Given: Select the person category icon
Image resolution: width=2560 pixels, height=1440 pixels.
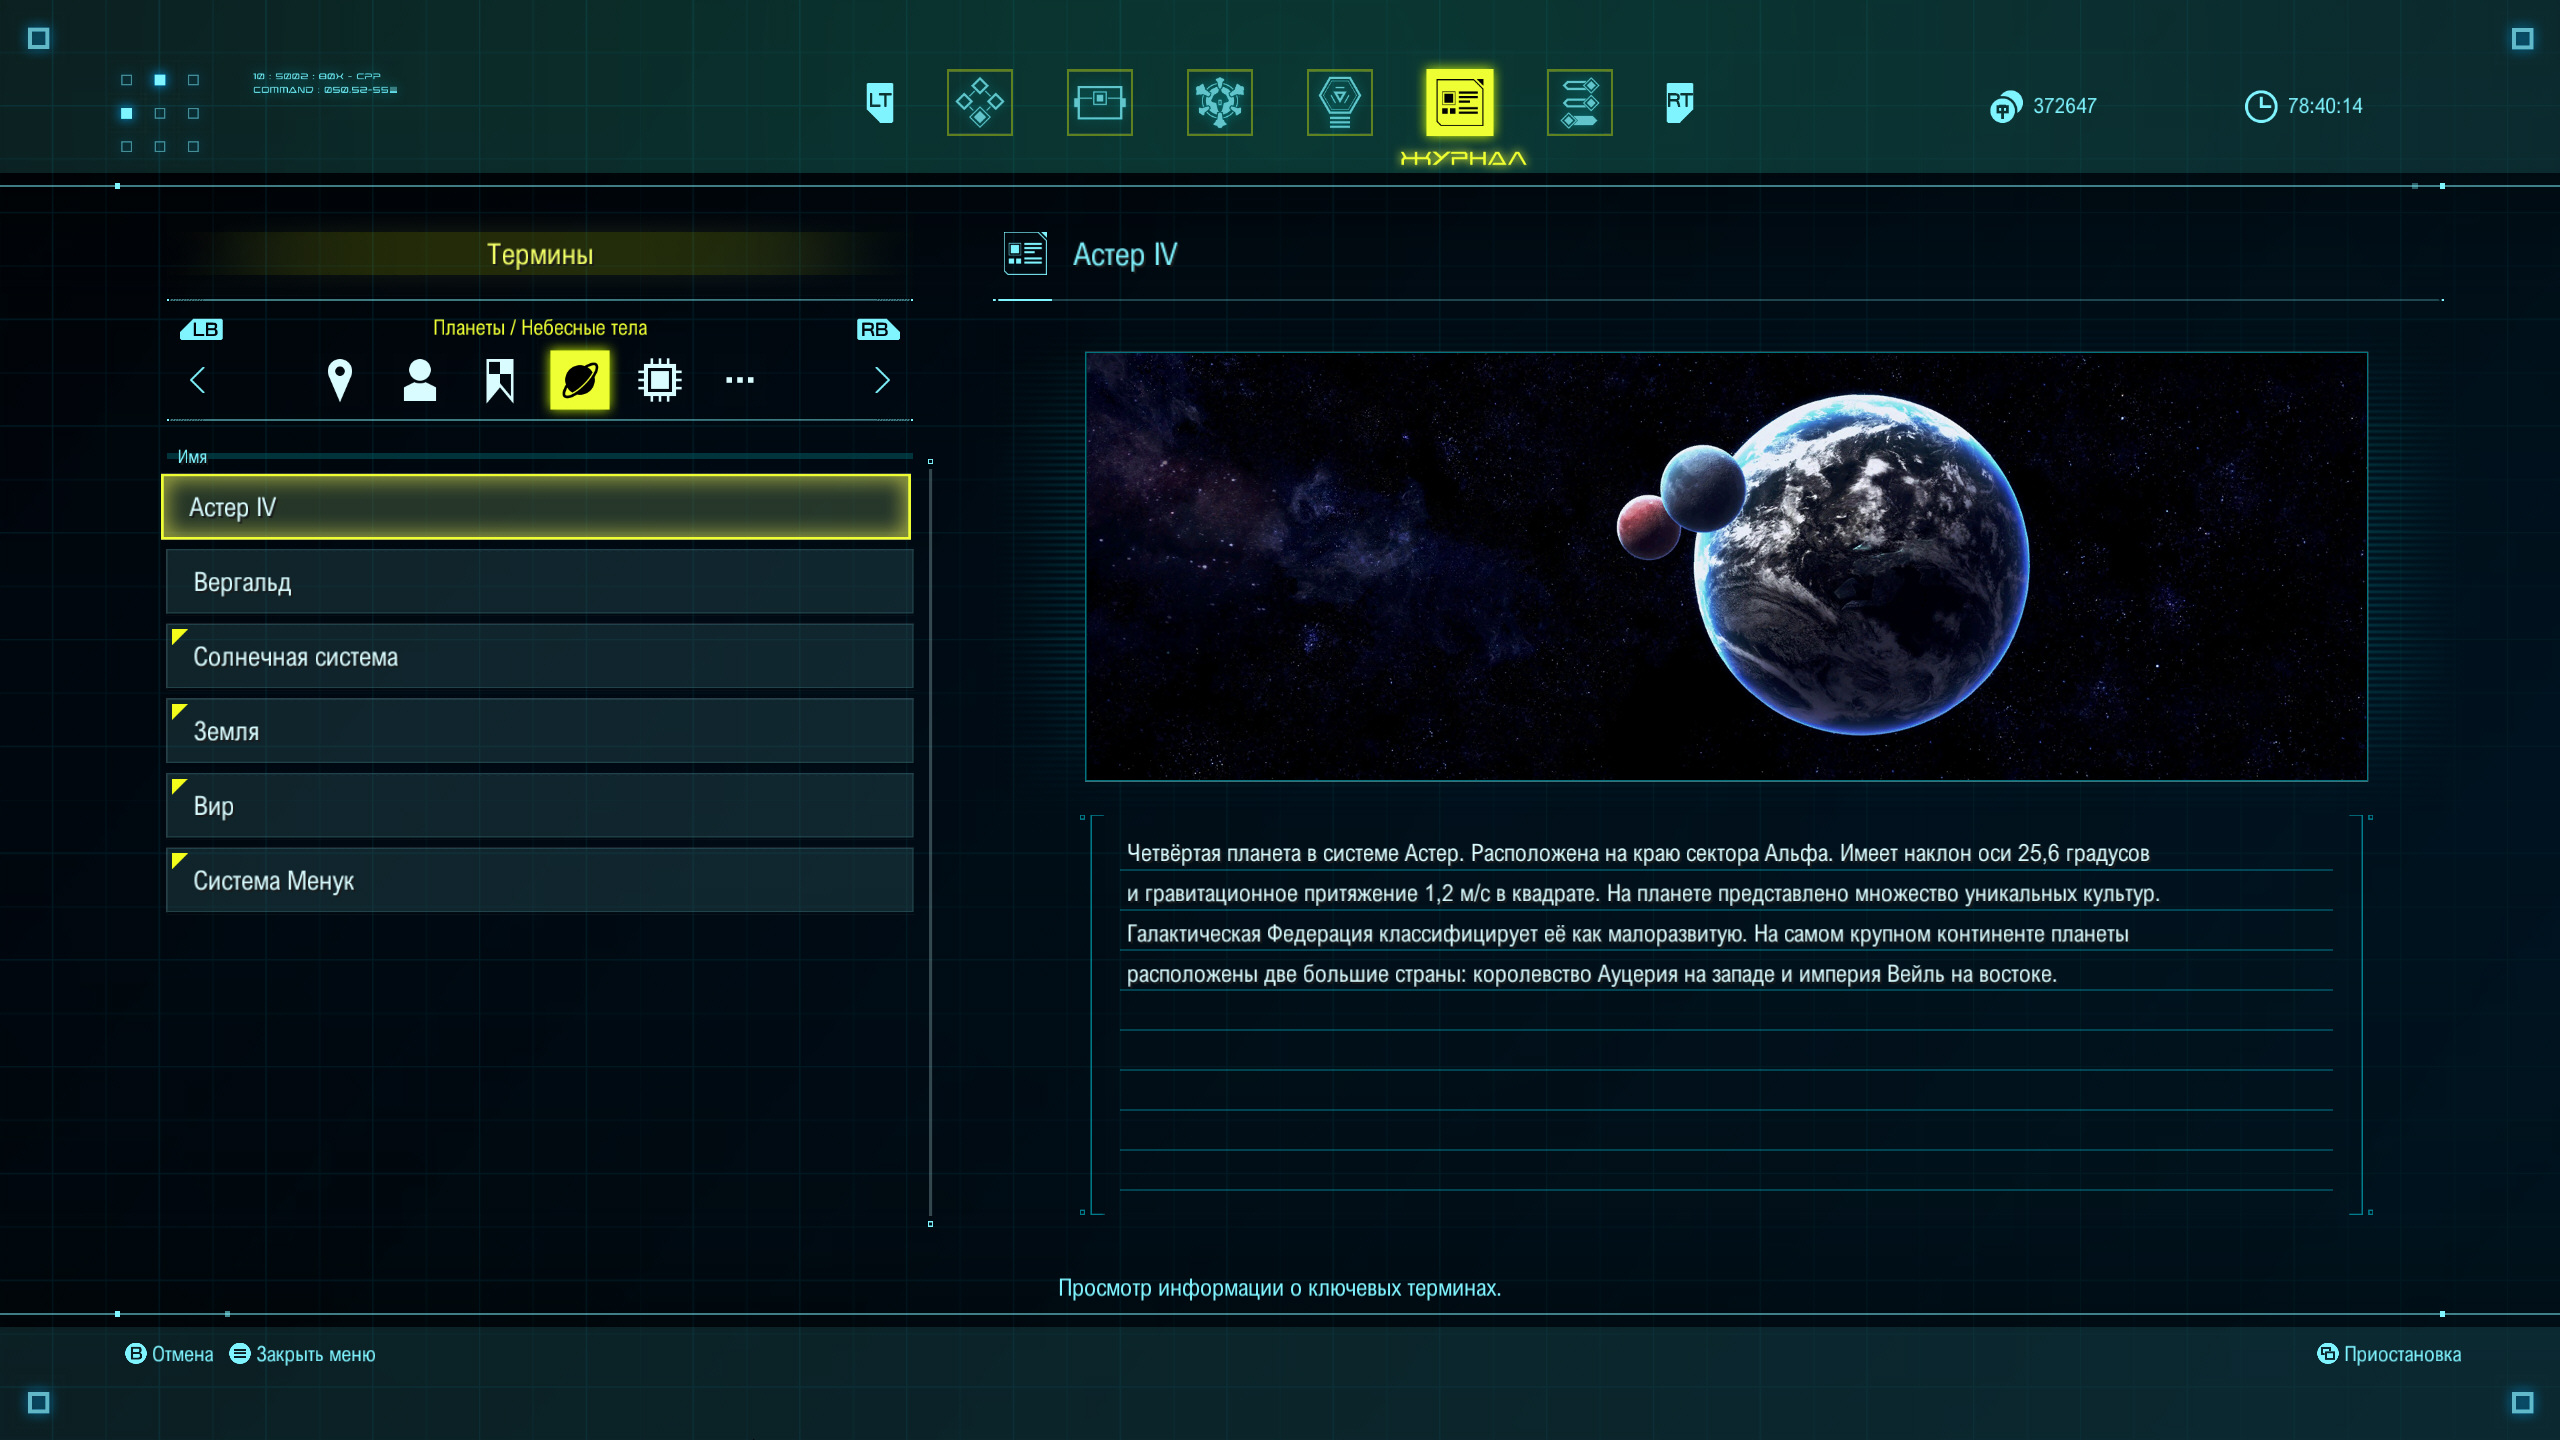Looking at the screenshot, I should point(420,380).
